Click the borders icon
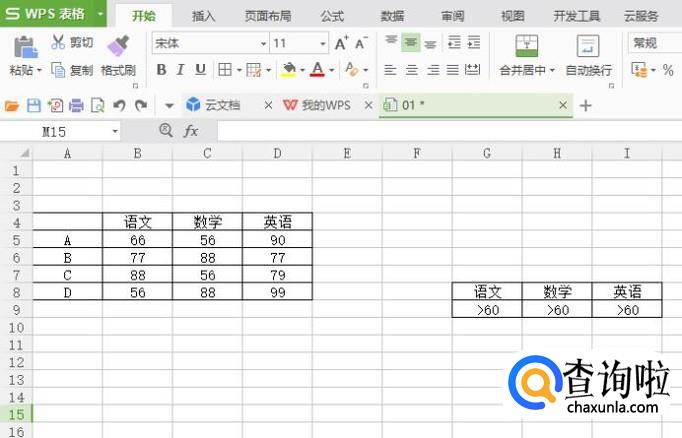Screen dimensions: 682x438 click(x=225, y=70)
